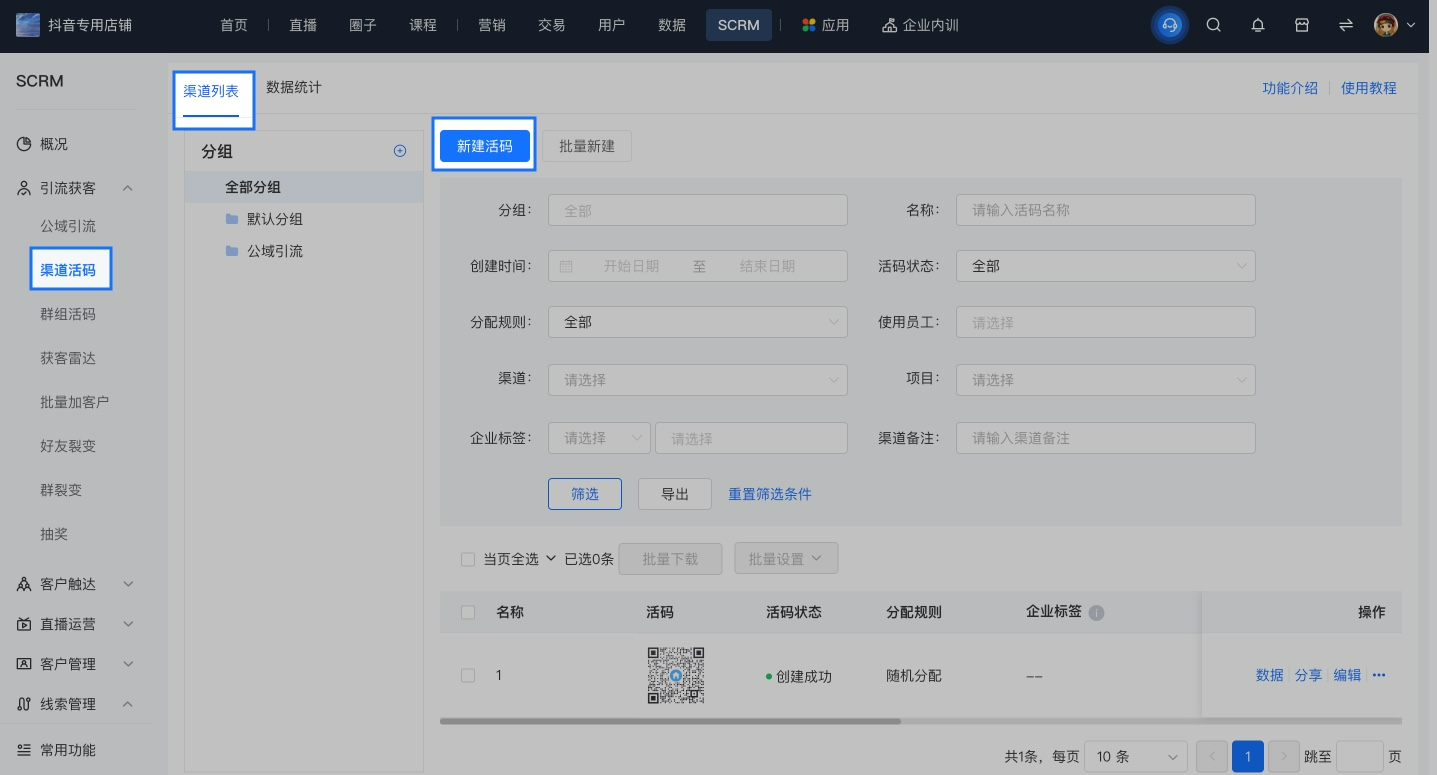Expand the 客户触达 sidebar section
The height and width of the screenshot is (775, 1437).
pos(128,584)
